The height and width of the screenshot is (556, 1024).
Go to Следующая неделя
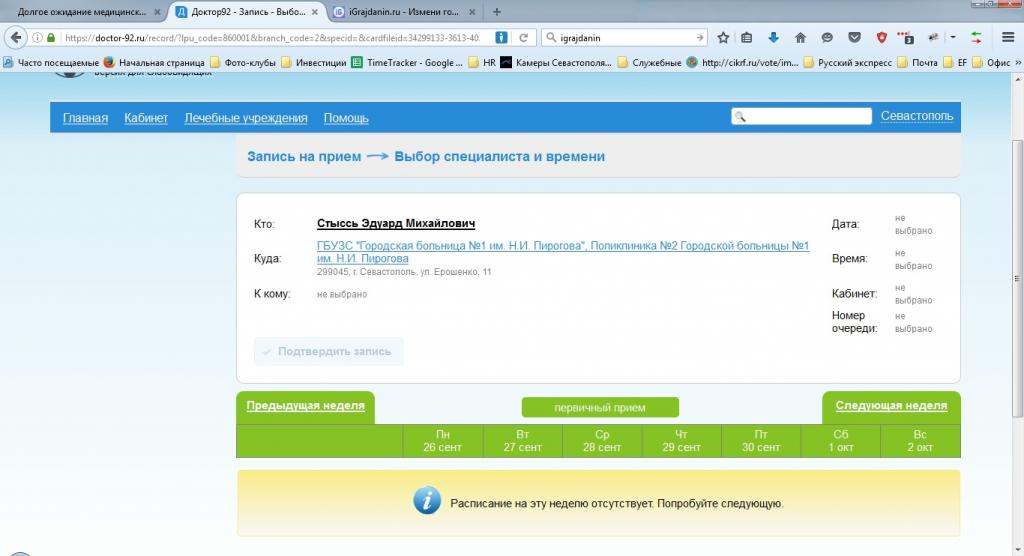pos(891,406)
